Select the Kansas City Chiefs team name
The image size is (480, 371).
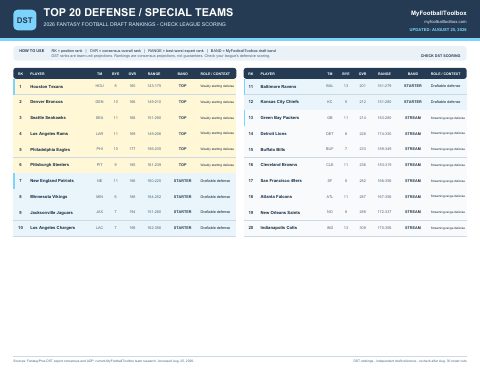pos(279,102)
